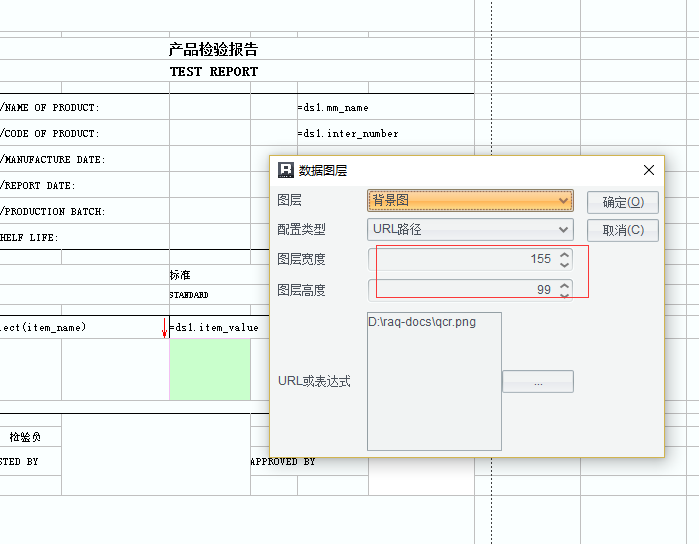Select the green highlighted cell
699x544 pixels.
(x=210, y=369)
